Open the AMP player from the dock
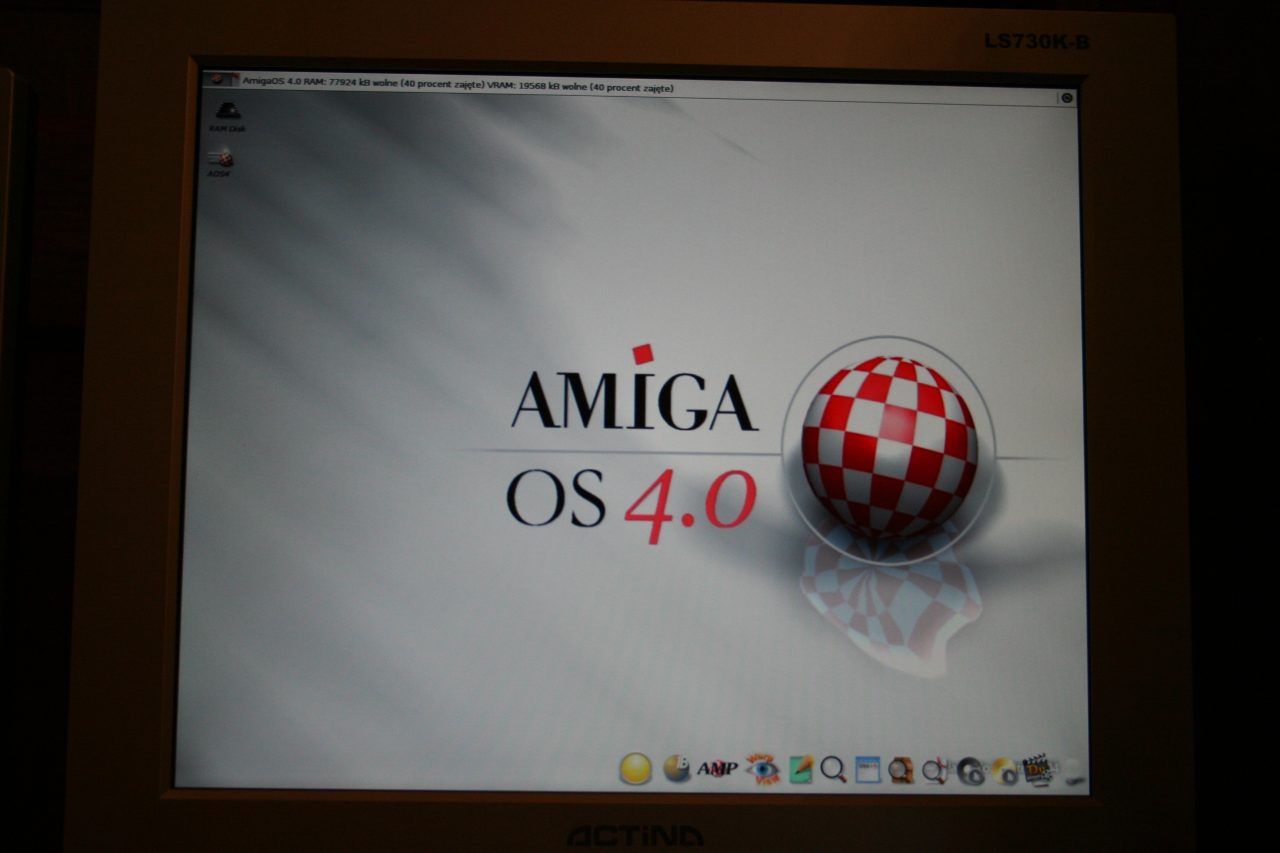The width and height of the screenshot is (1280, 853). coord(717,768)
